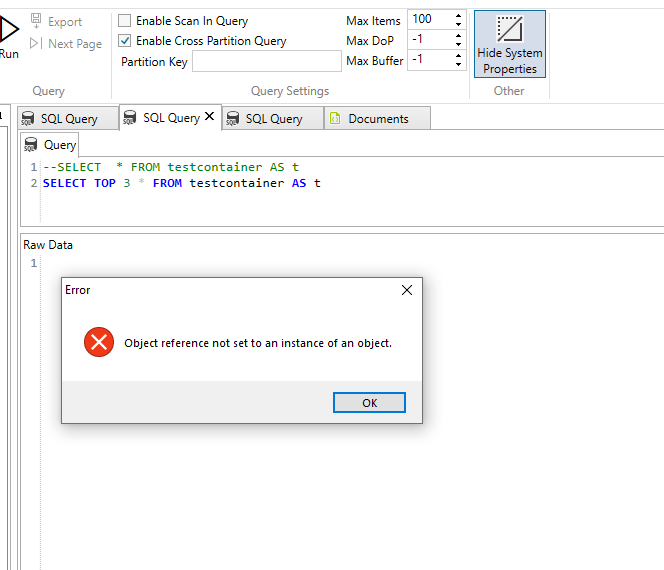This screenshot has width=664, height=570.
Task: Close the Error dialog with X
Action: 407,290
